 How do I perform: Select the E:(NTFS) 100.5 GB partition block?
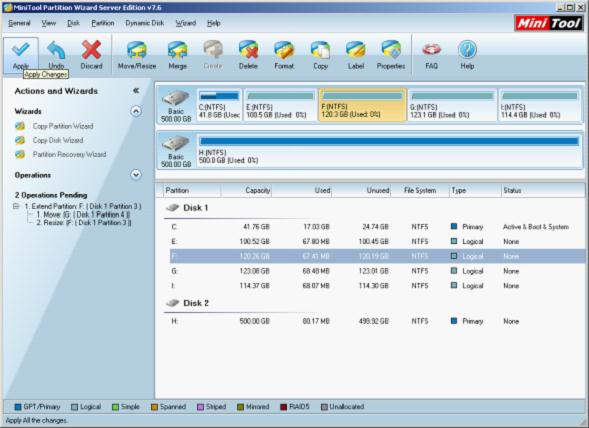pyautogui.click(x=280, y=105)
